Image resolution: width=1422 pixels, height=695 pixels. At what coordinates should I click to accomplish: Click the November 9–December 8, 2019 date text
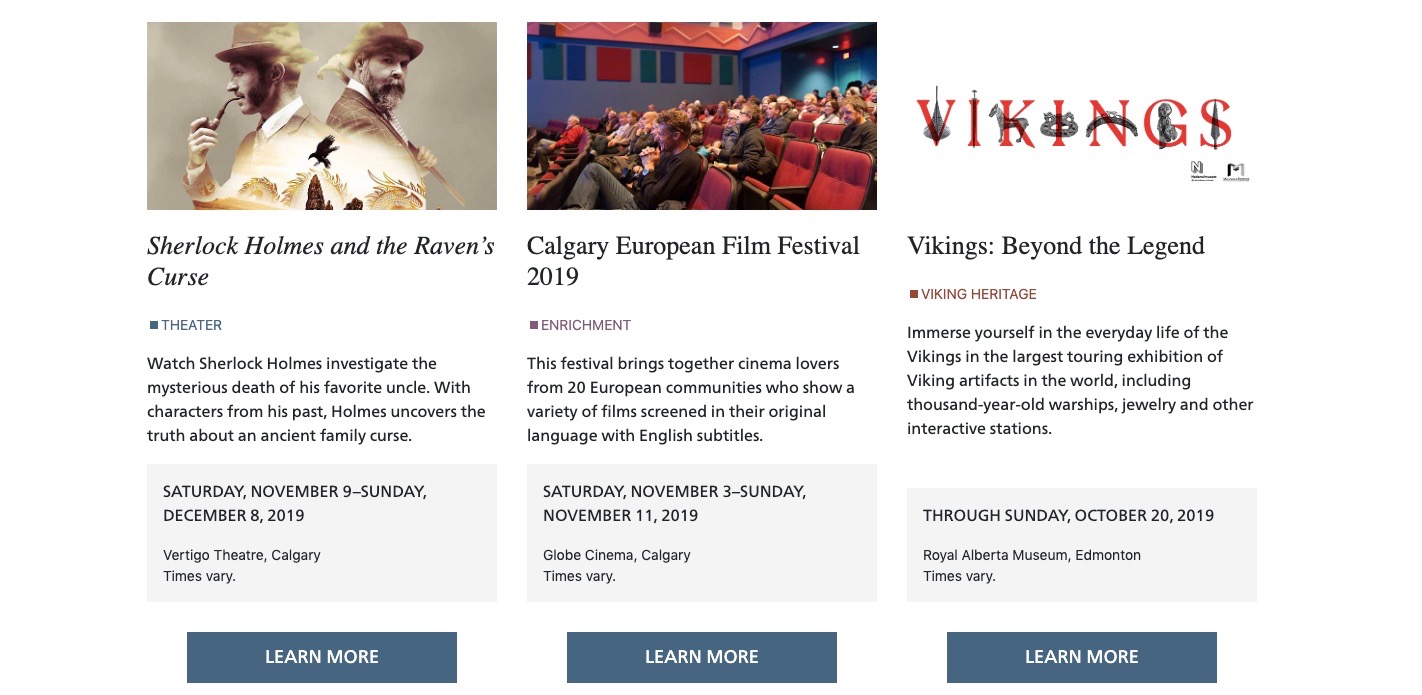pyautogui.click(x=295, y=503)
